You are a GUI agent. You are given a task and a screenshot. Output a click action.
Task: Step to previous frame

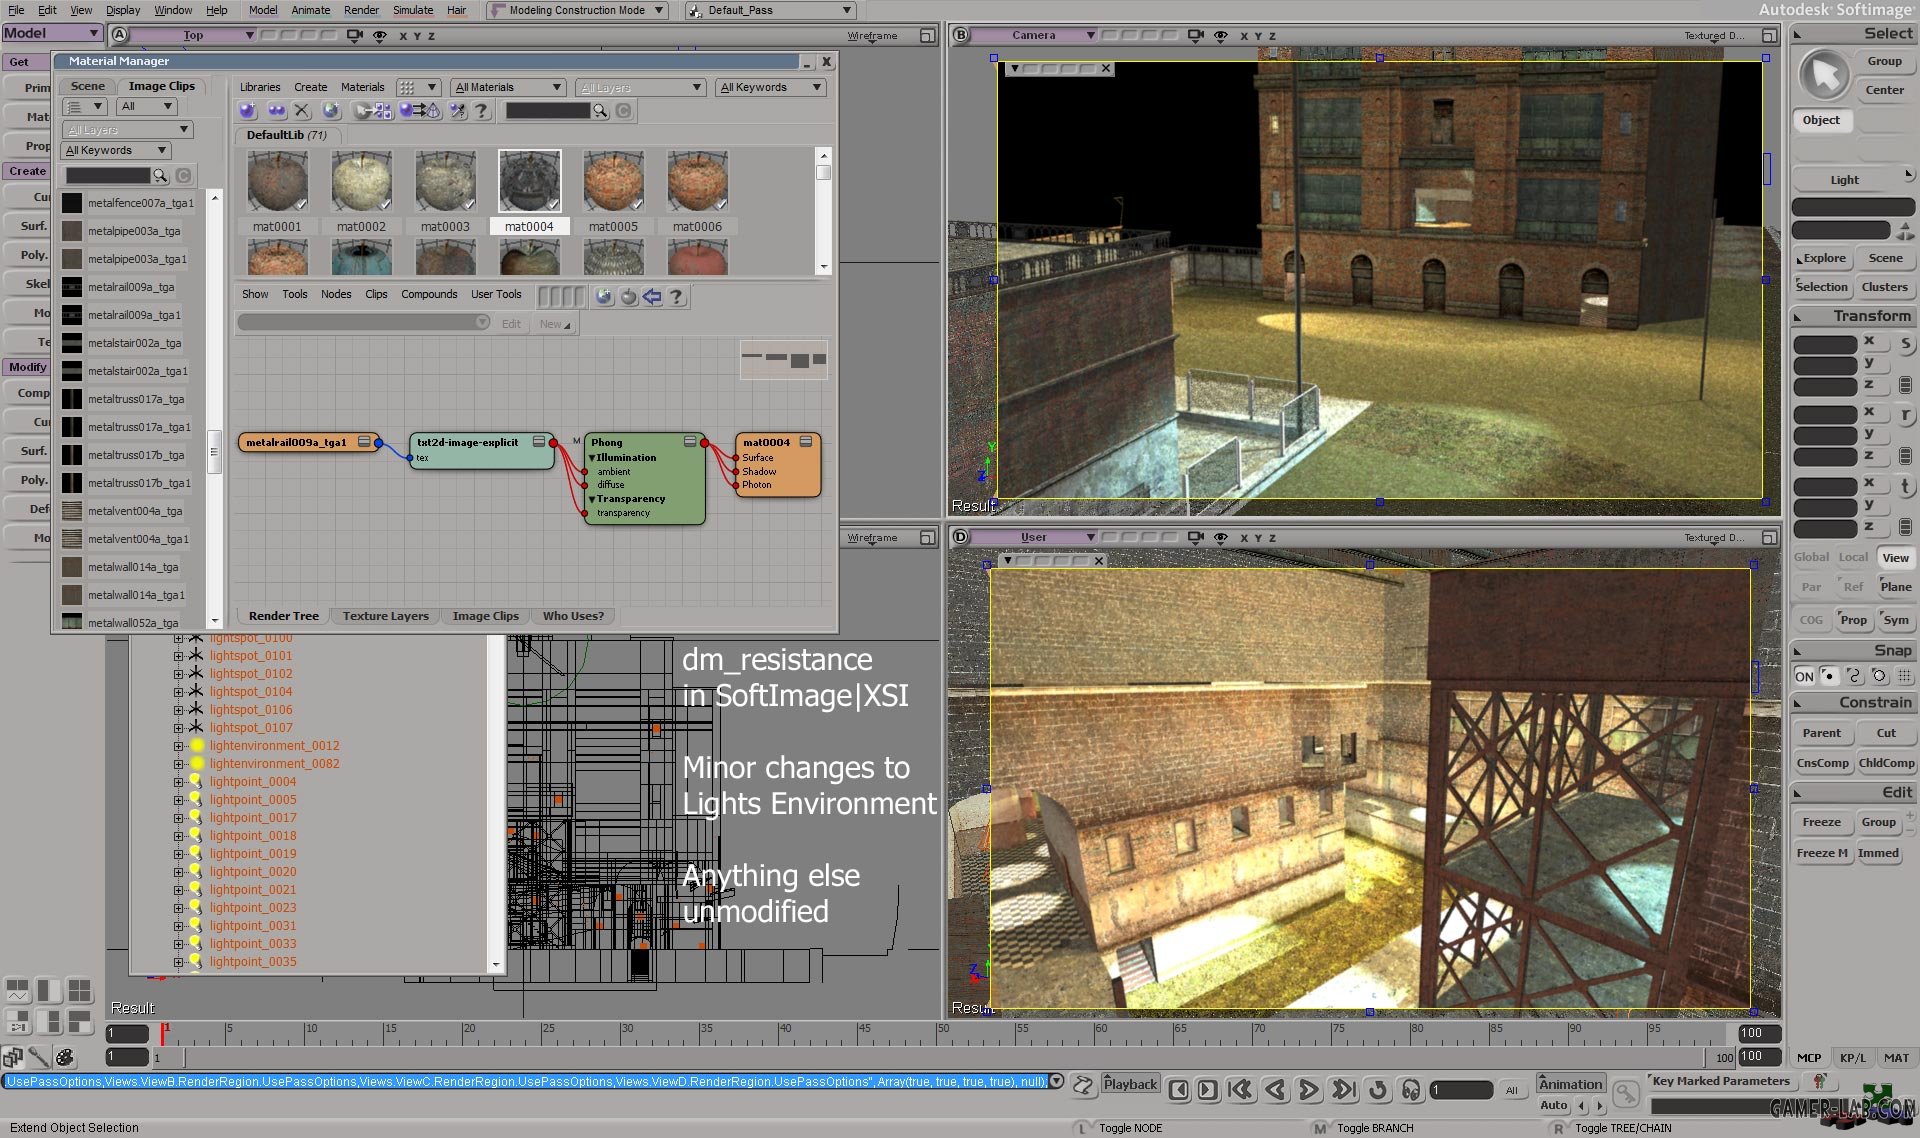(1179, 1090)
